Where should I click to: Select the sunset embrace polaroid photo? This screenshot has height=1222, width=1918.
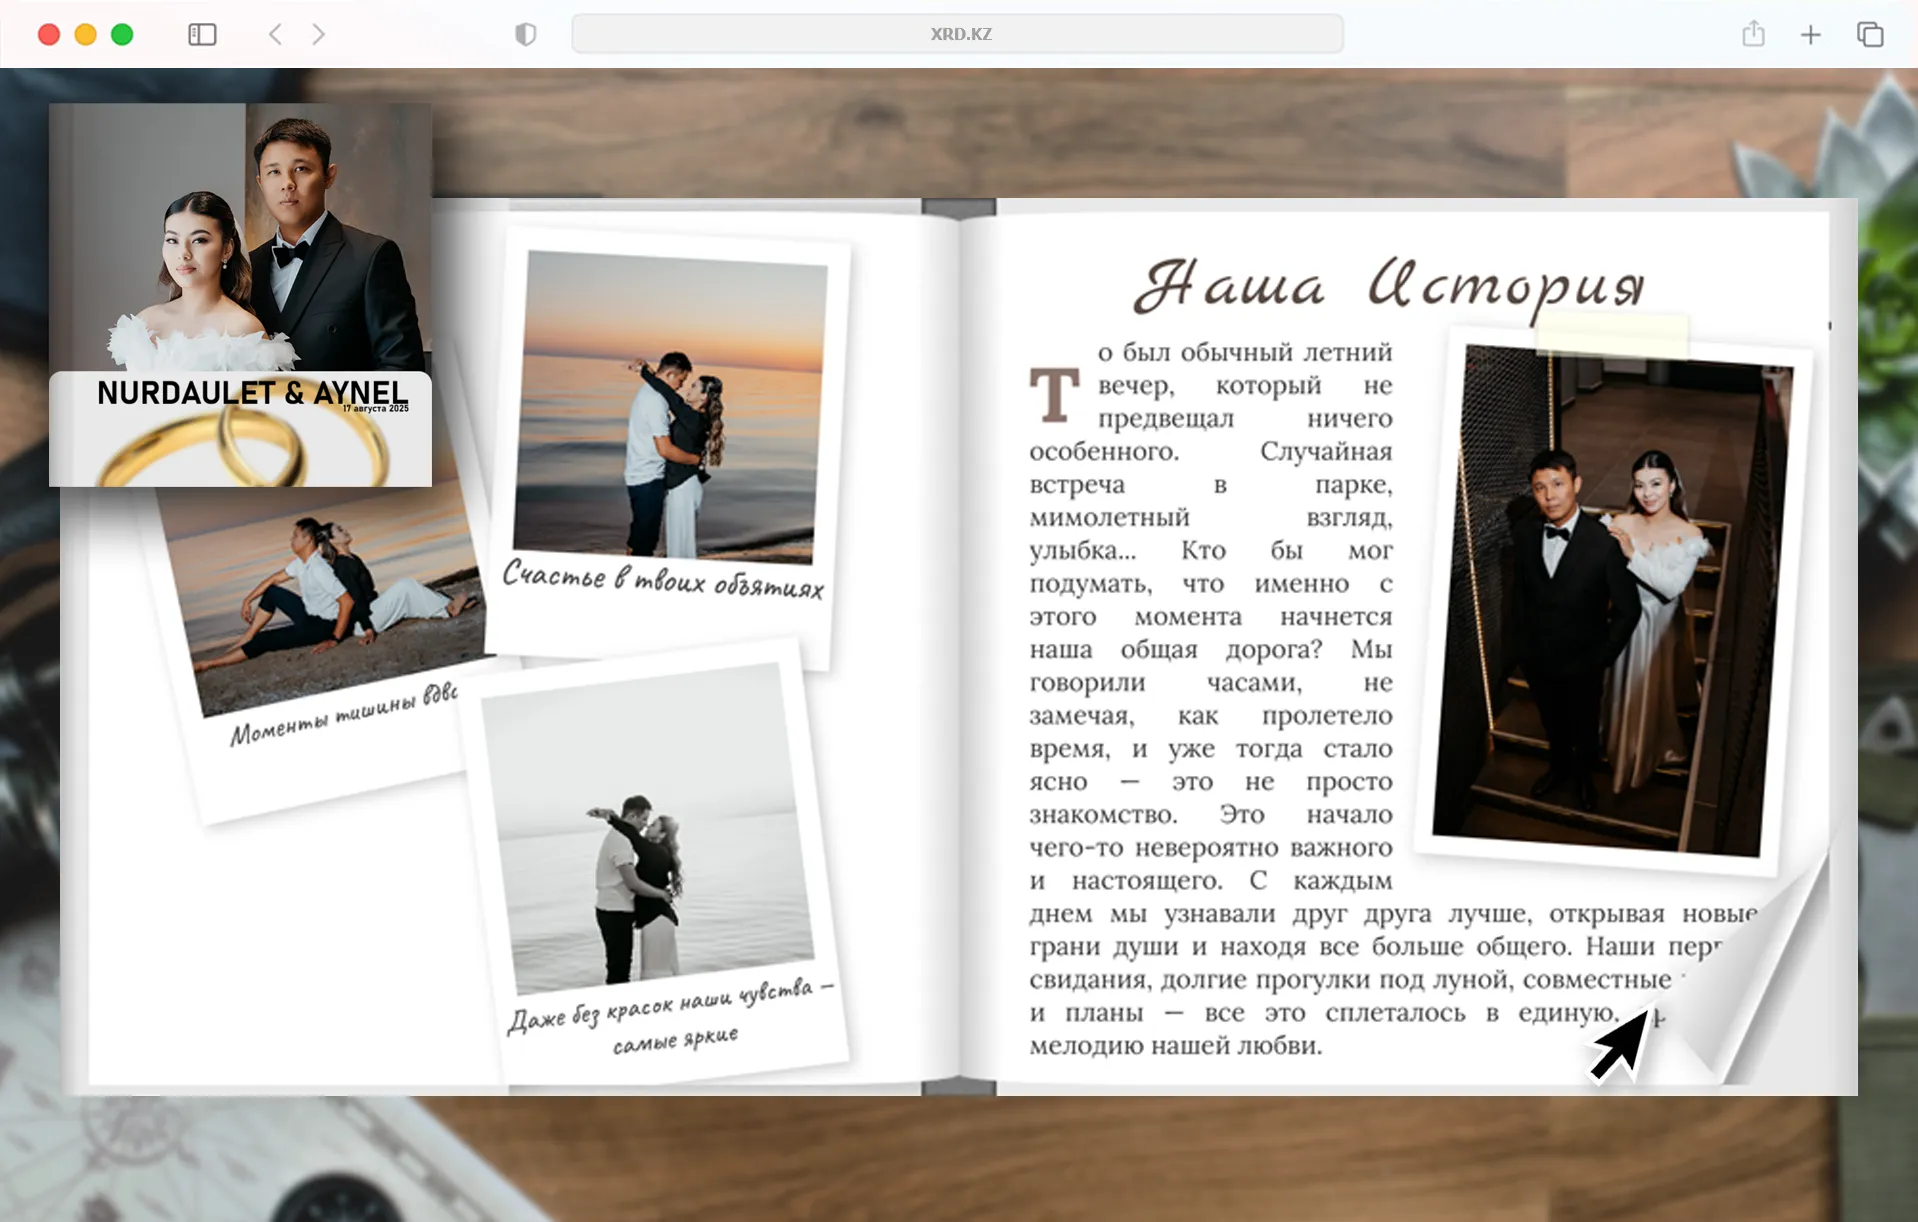[668, 405]
